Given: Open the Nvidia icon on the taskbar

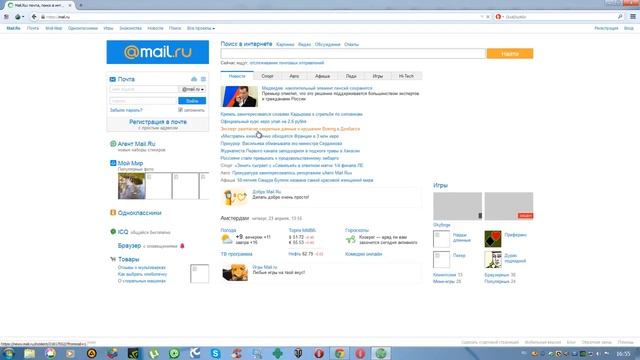Looking at the screenshot, I should point(133,353).
